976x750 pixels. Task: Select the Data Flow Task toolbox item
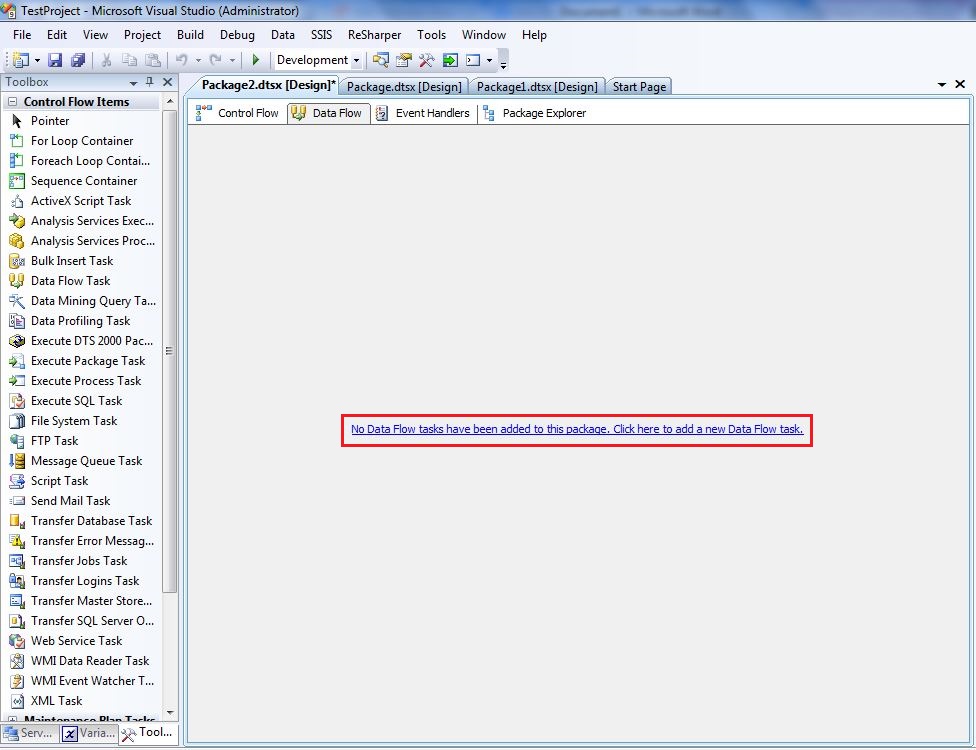70,281
